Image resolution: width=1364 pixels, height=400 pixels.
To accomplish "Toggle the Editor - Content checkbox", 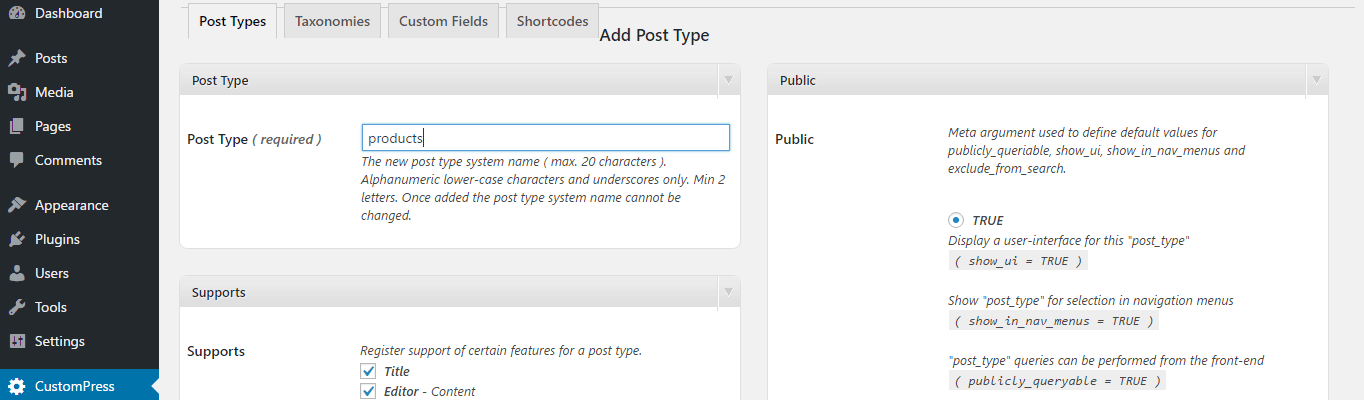I will point(369,391).
